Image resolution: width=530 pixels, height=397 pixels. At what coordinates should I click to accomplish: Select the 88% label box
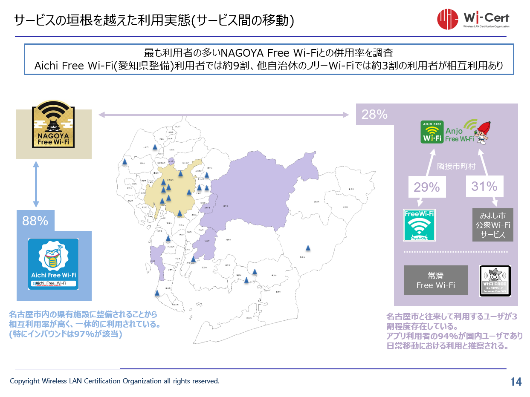(x=35, y=221)
